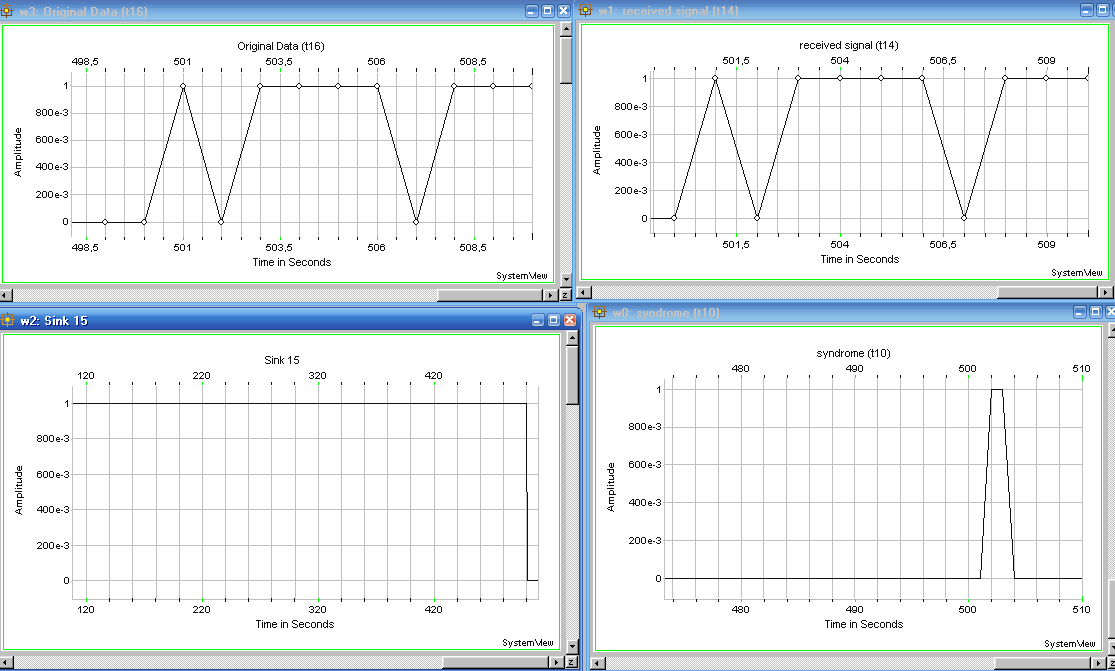The width and height of the screenshot is (1115, 671).
Task: Click the w2 Sink 15 window icon
Action: pos(7,321)
